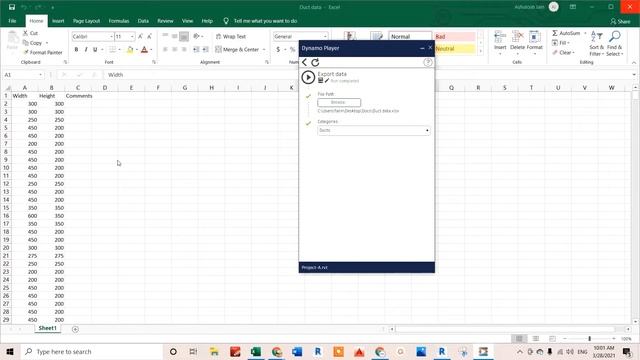Decrease indent icon
Image resolution: width=640 pixels, height=360 pixels.
point(196,49)
